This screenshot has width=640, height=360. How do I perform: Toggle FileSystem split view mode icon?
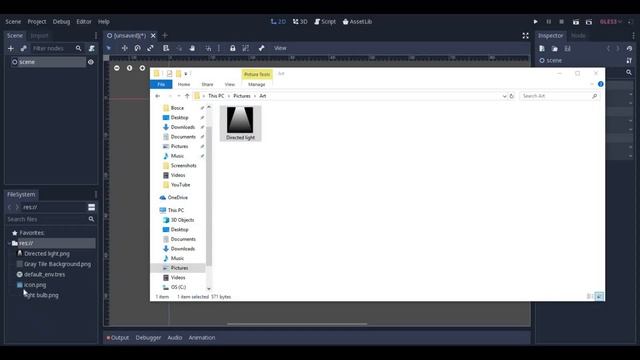pos(91,207)
